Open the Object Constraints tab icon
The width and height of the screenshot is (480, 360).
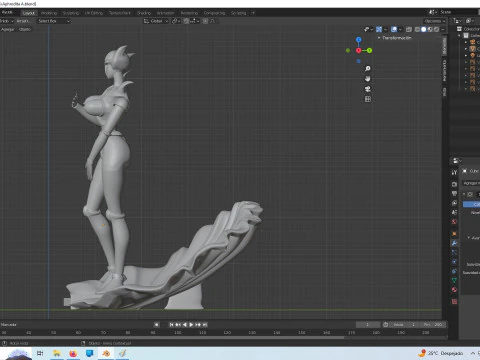coord(454,271)
